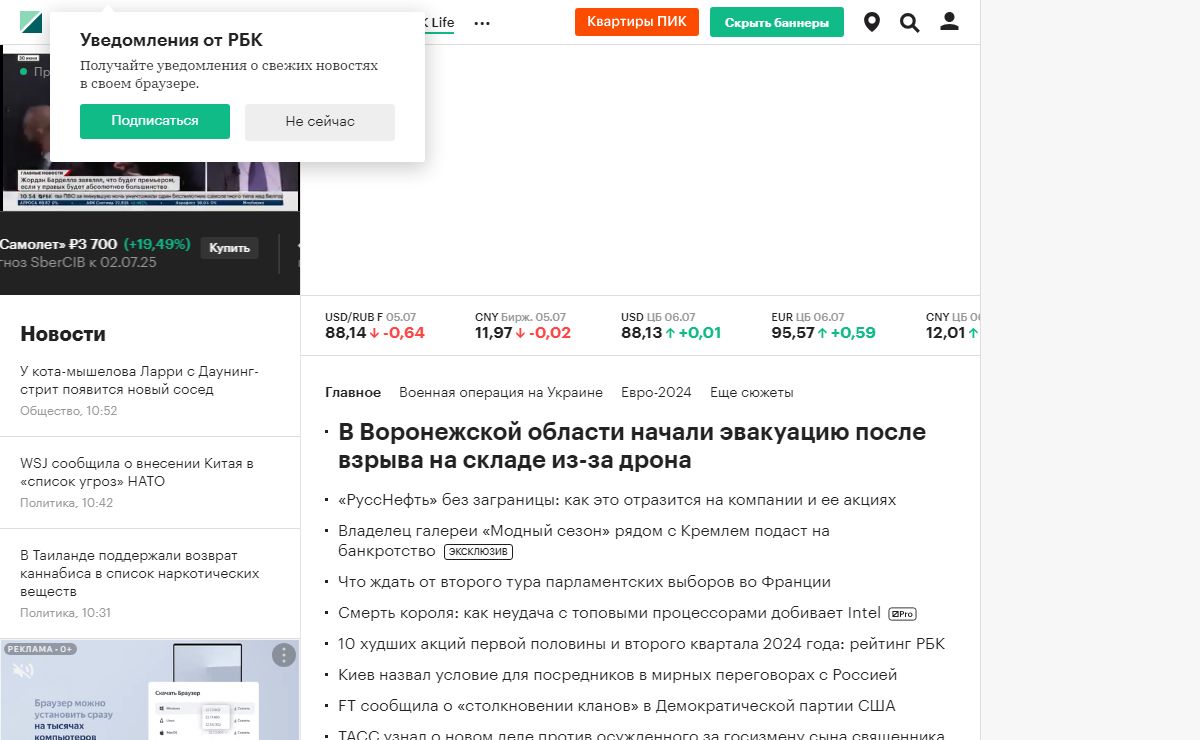The image size is (1200, 740).
Task: Click the «Общество, 10:52» category label
Action: [x=69, y=411]
